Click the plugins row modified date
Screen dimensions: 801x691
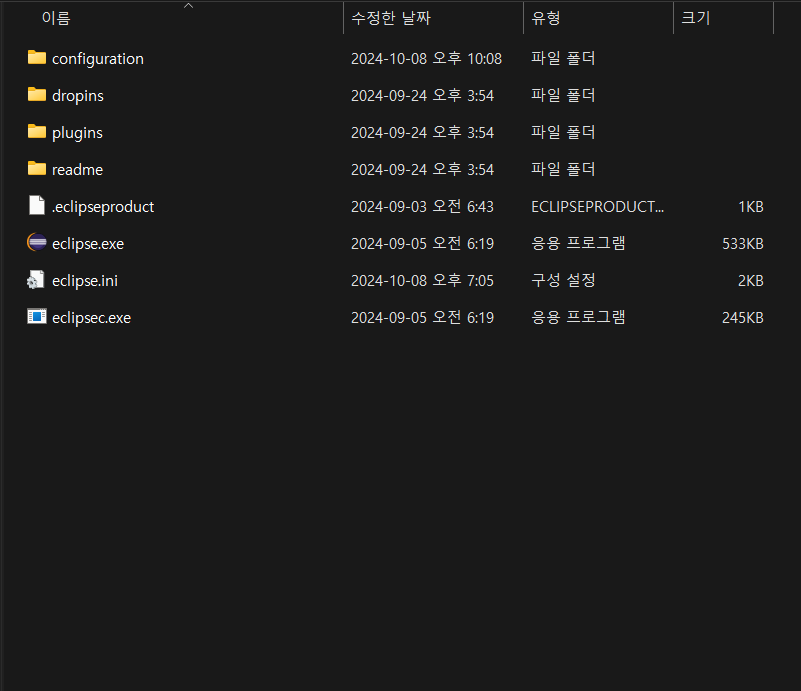point(422,132)
